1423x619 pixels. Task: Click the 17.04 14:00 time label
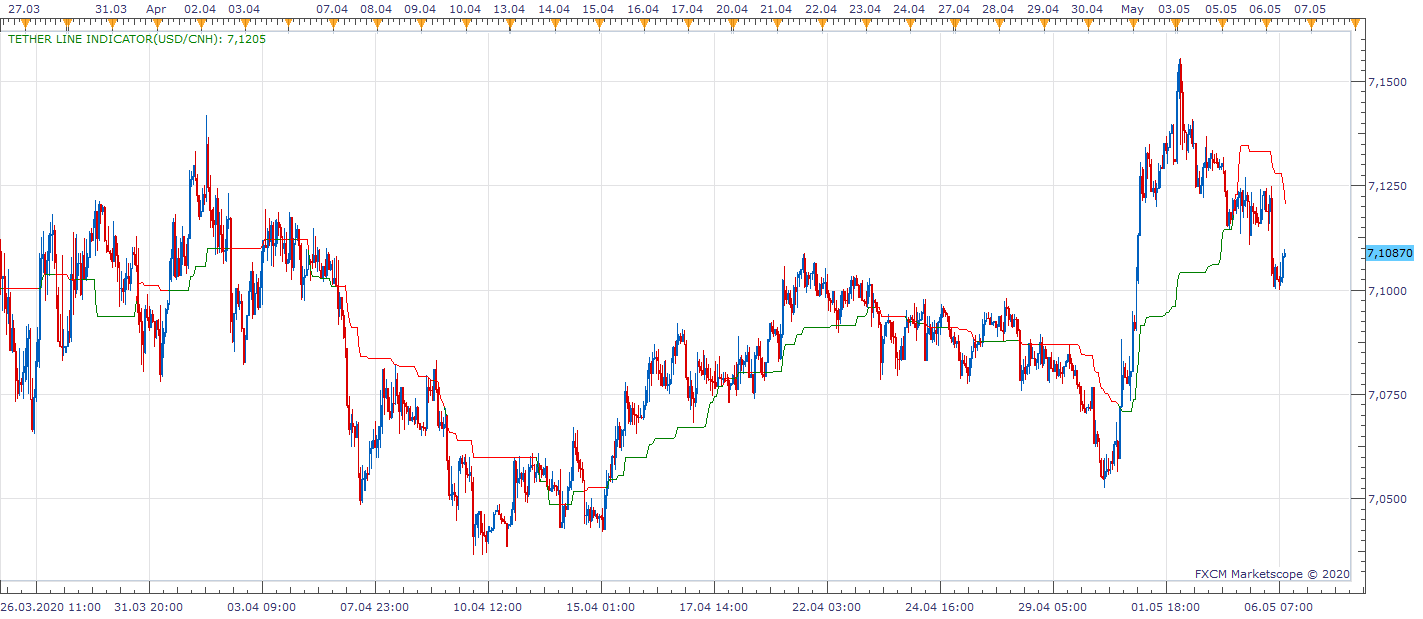click(714, 606)
